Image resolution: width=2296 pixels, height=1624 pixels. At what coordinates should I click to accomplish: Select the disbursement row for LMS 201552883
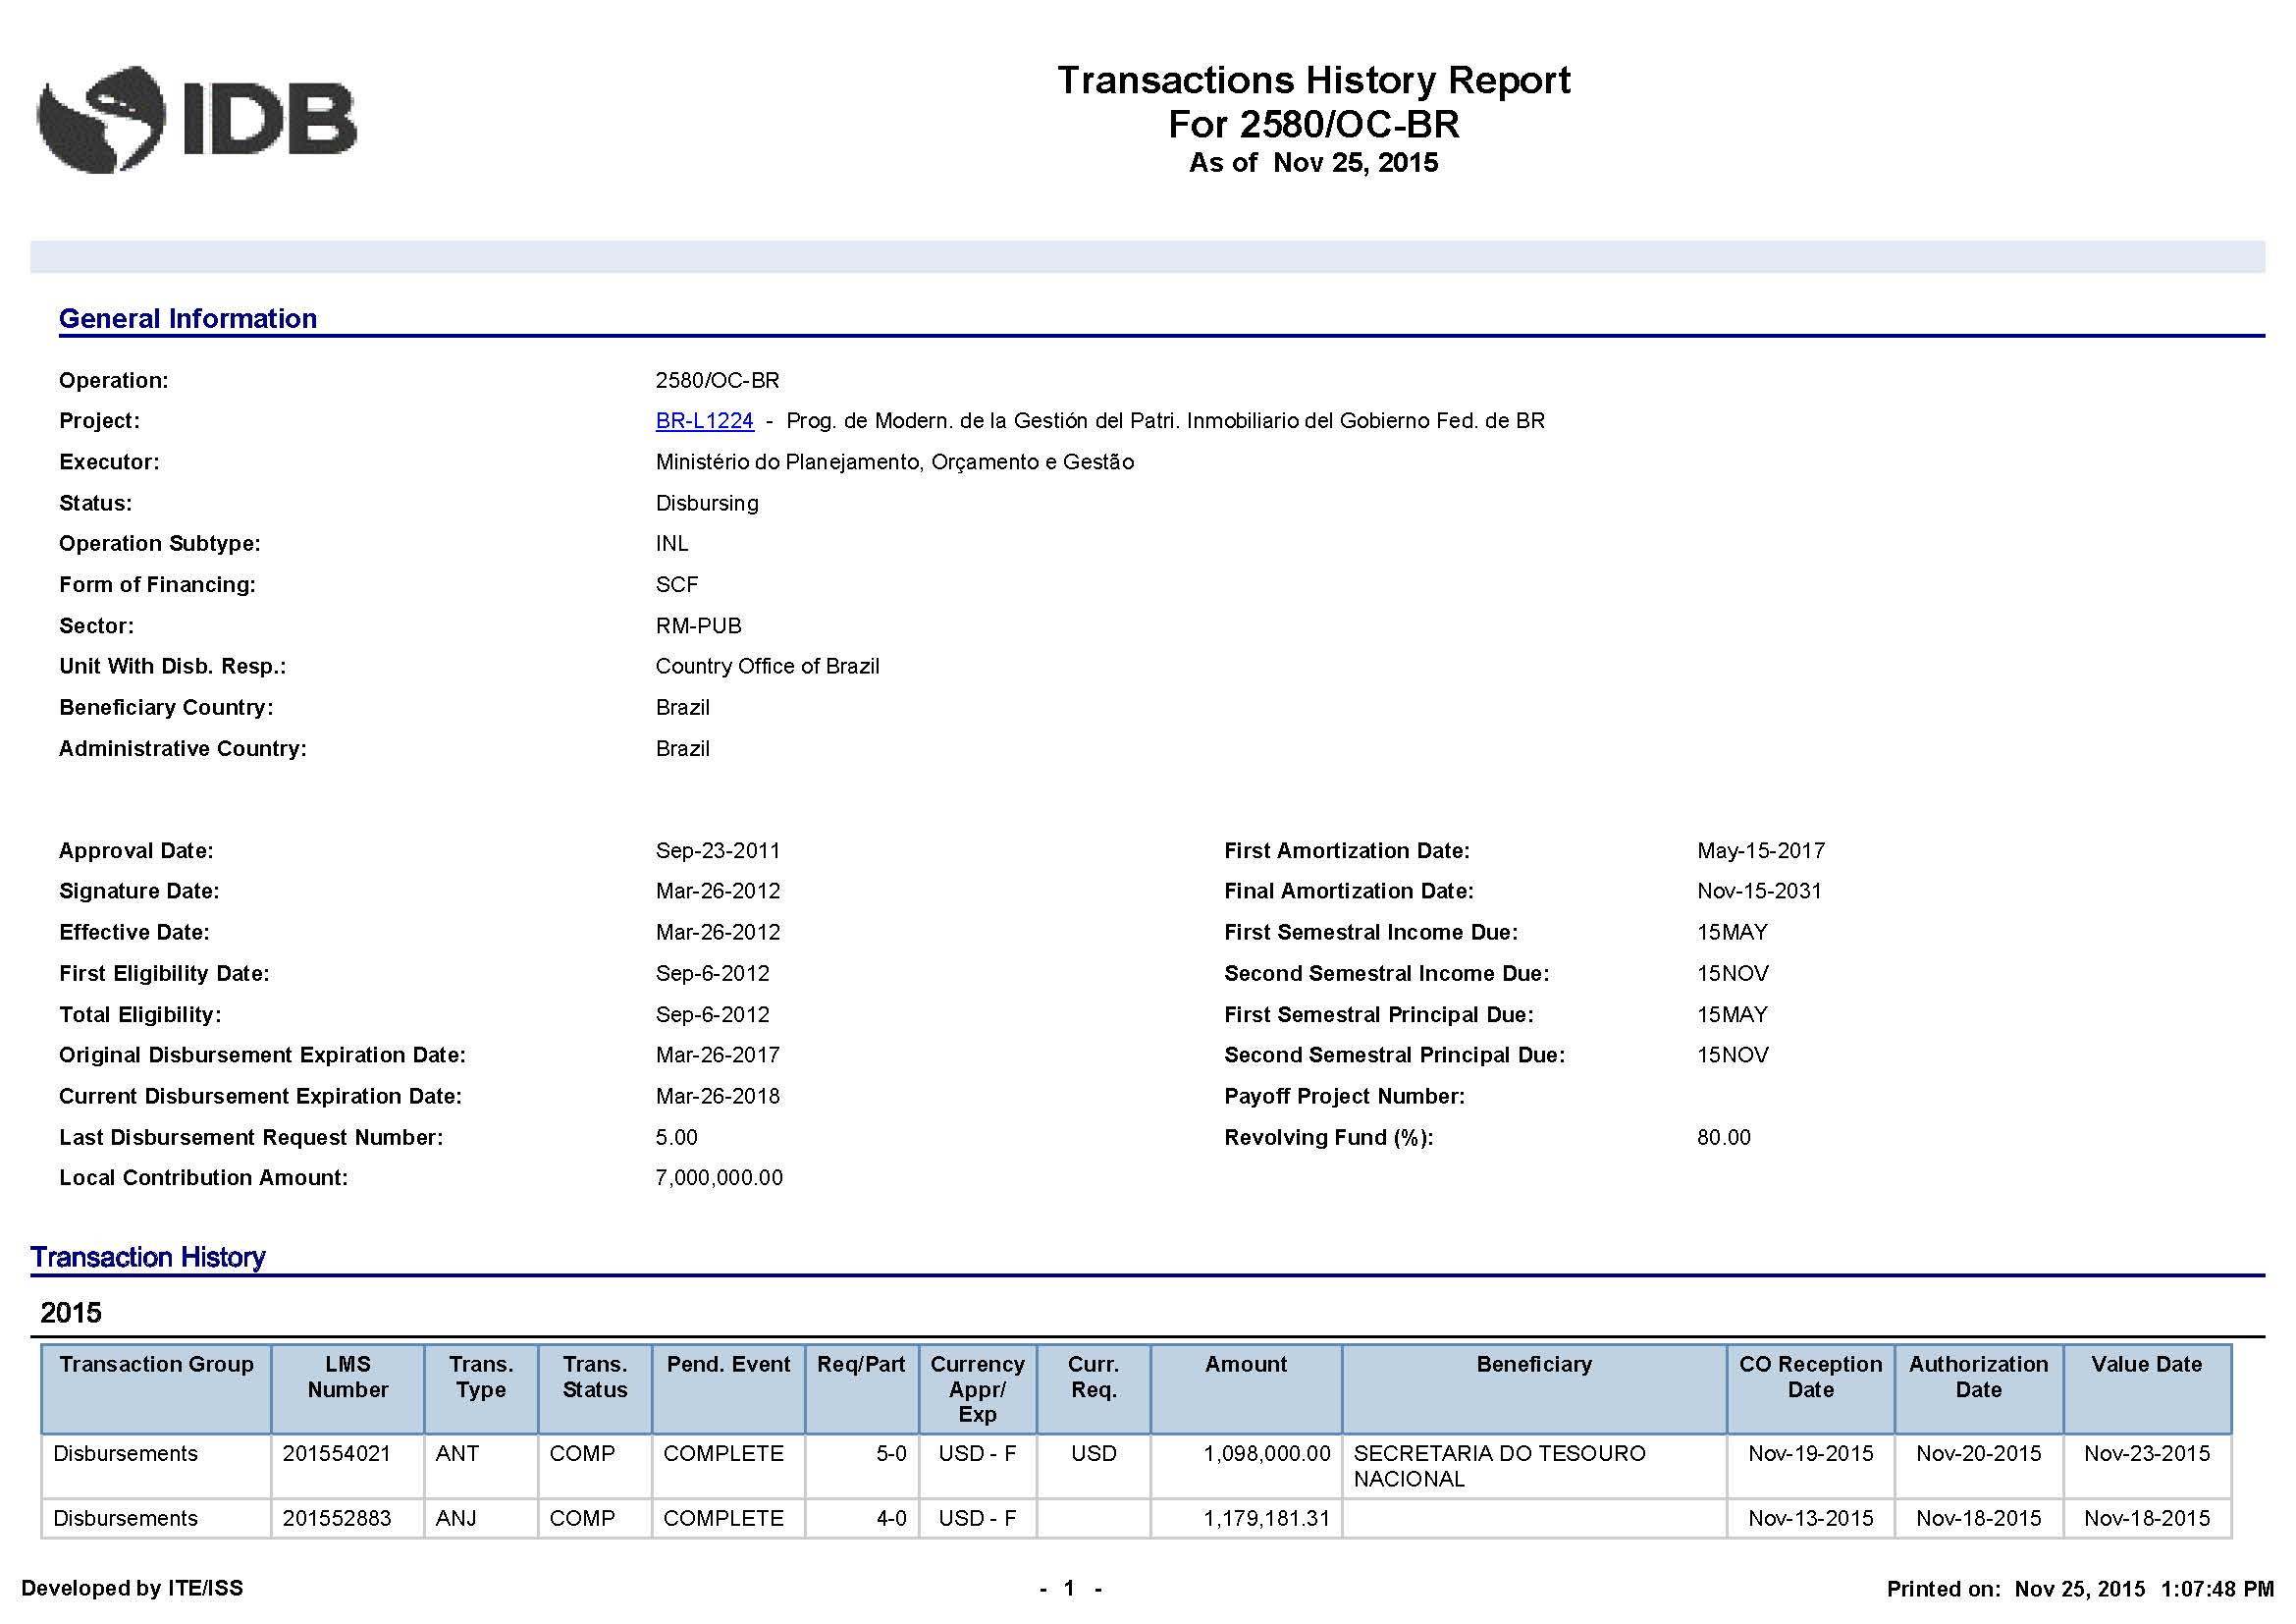(700, 1518)
